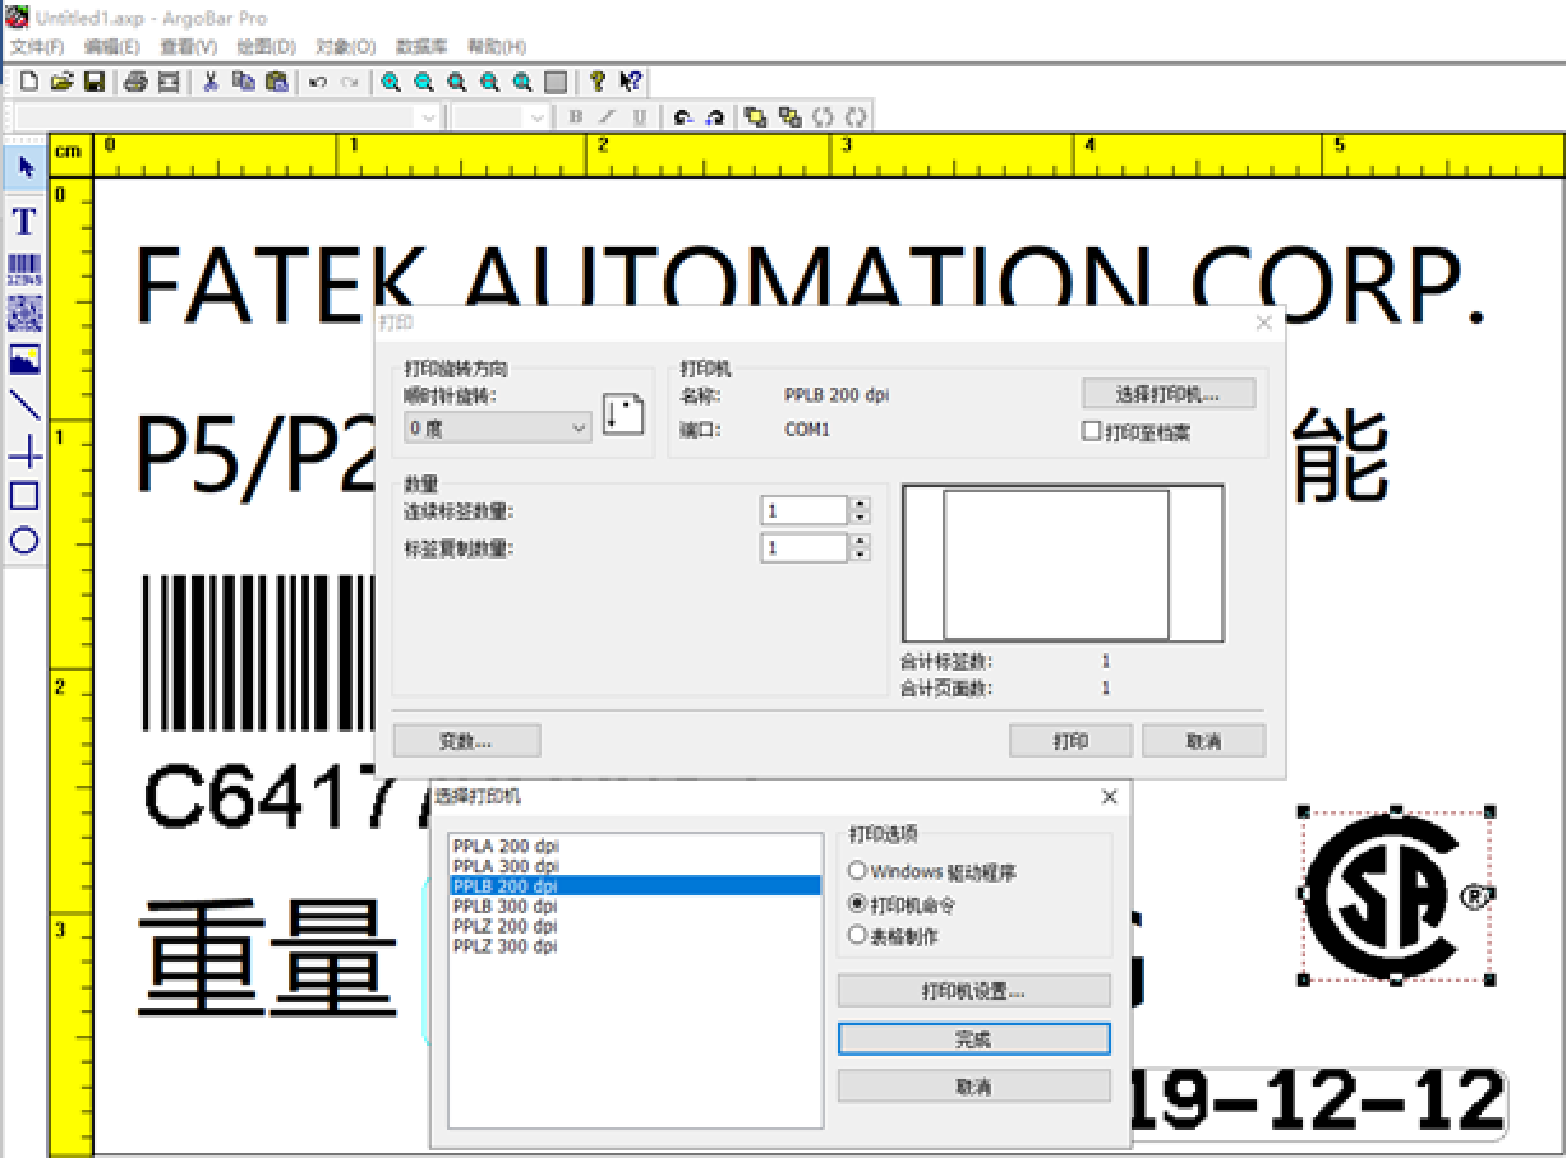Image resolution: width=1566 pixels, height=1158 pixels.
Task: Increase 标签复制数量 with up arrow
Action: tap(860, 541)
